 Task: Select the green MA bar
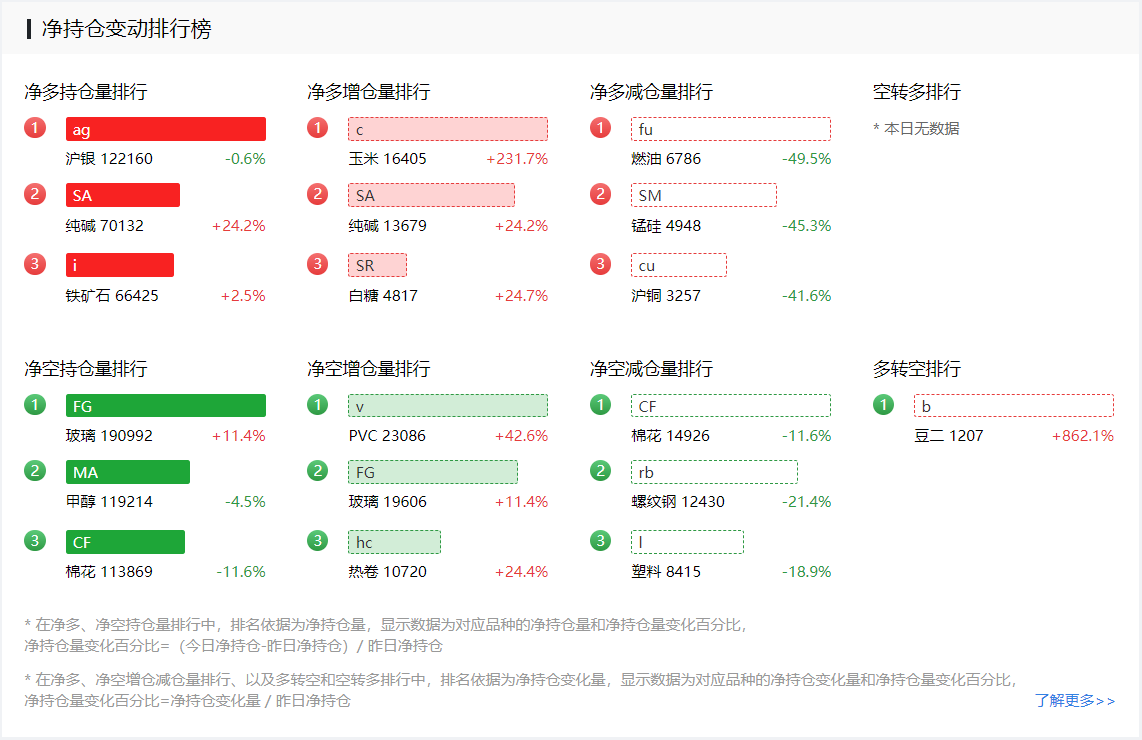pyautogui.click(x=128, y=472)
